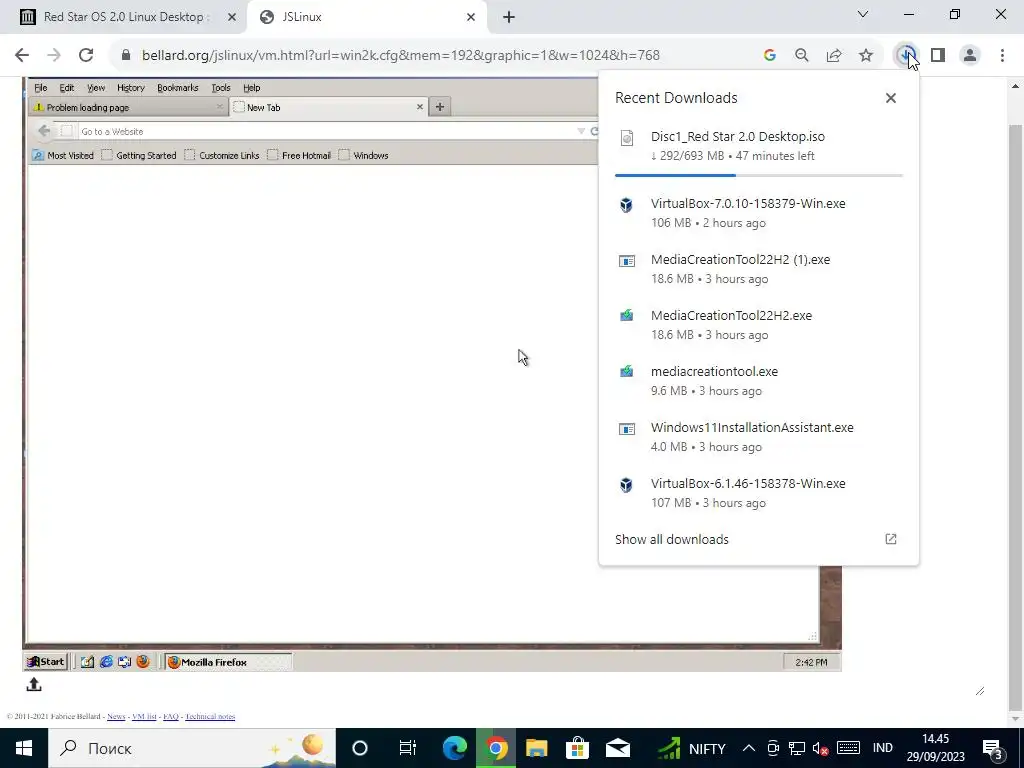
Task: Bookmark this page with star icon
Action: pos(866,56)
